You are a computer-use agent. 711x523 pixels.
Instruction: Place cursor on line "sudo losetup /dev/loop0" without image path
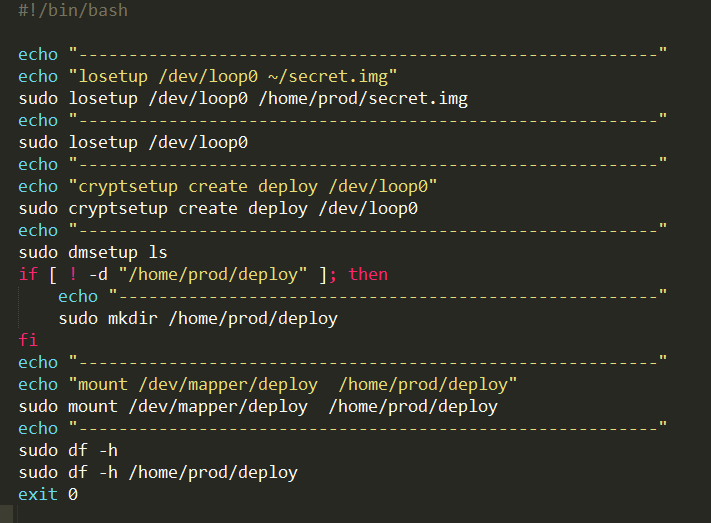(133, 142)
